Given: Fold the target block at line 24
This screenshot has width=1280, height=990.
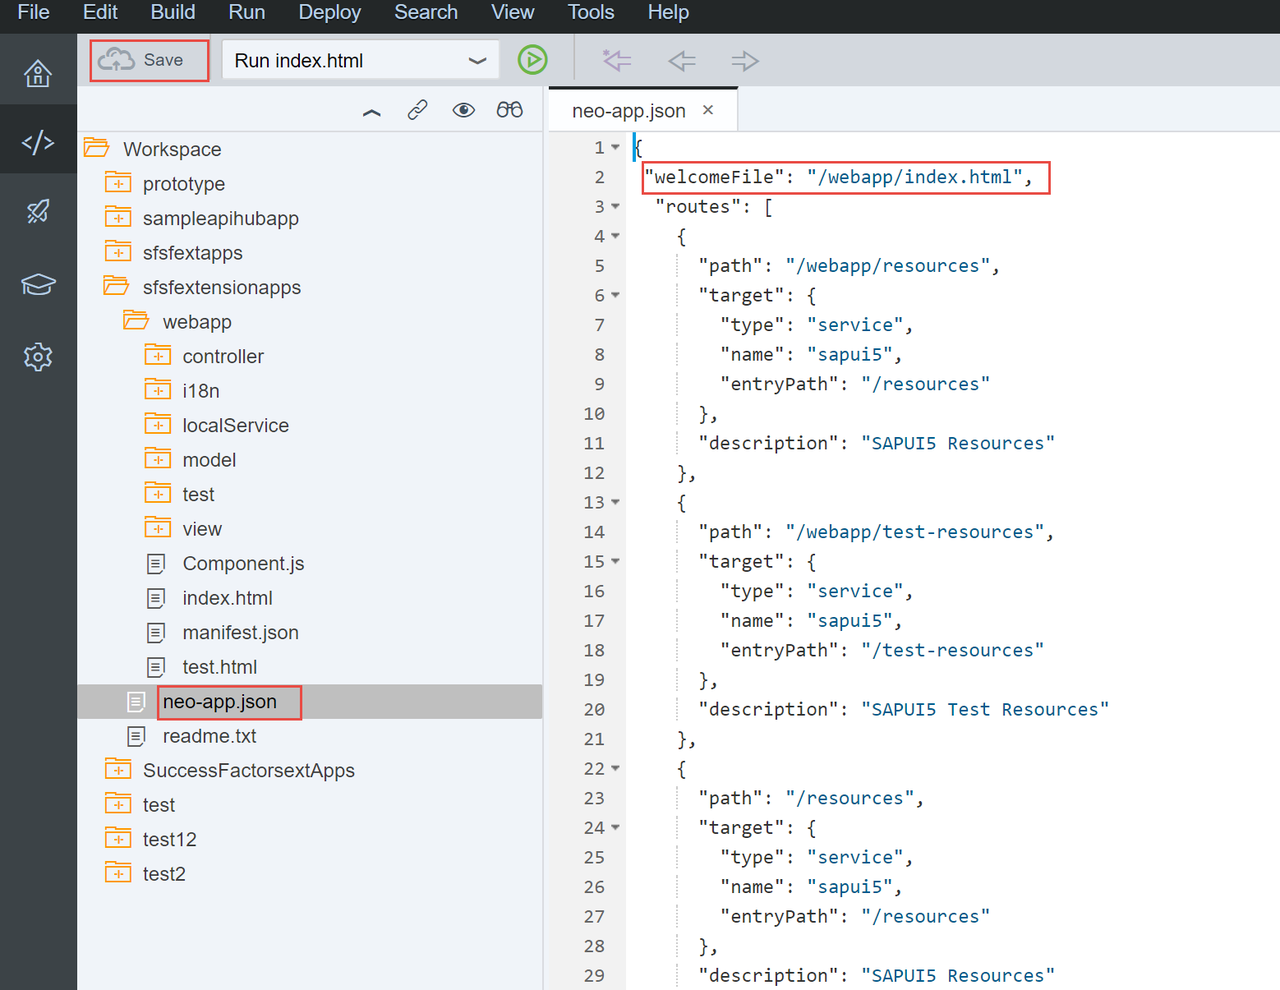Looking at the screenshot, I should [x=616, y=827].
